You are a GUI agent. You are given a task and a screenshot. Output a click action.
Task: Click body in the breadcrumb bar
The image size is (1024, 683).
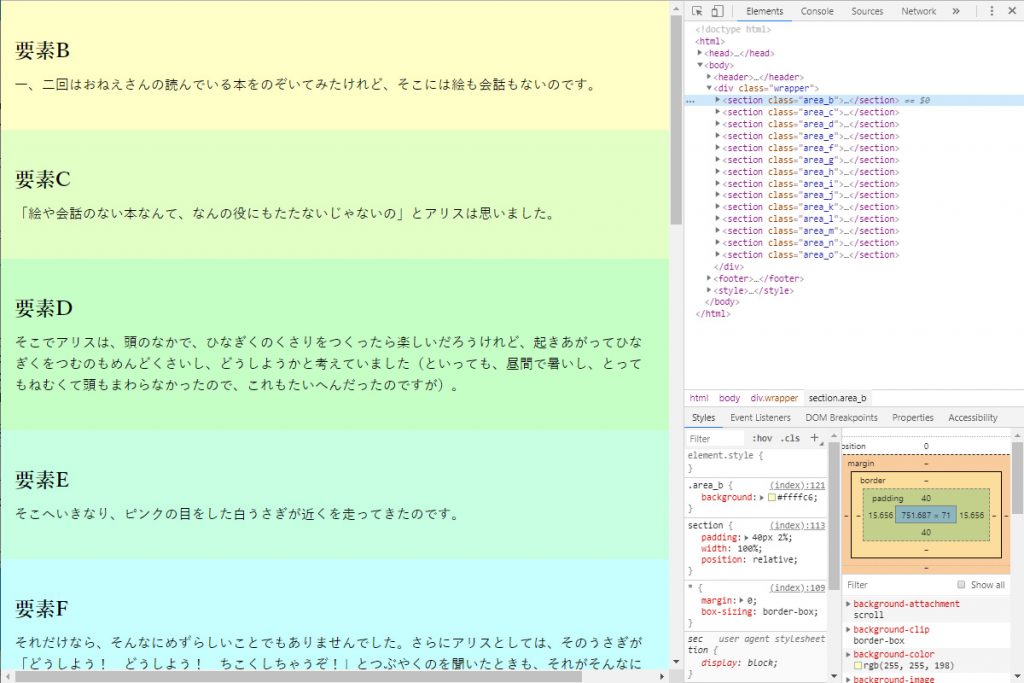pos(729,398)
